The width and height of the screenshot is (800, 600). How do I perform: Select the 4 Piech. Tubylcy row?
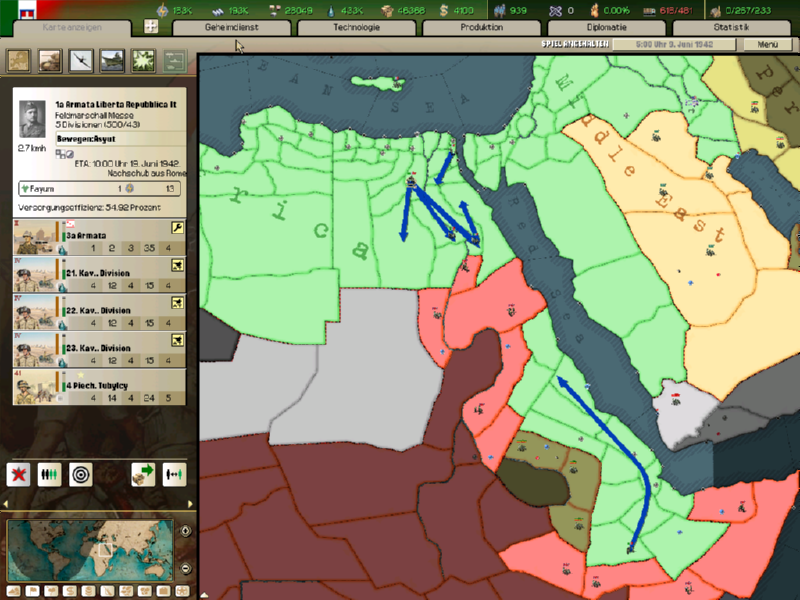pos(99,387)
